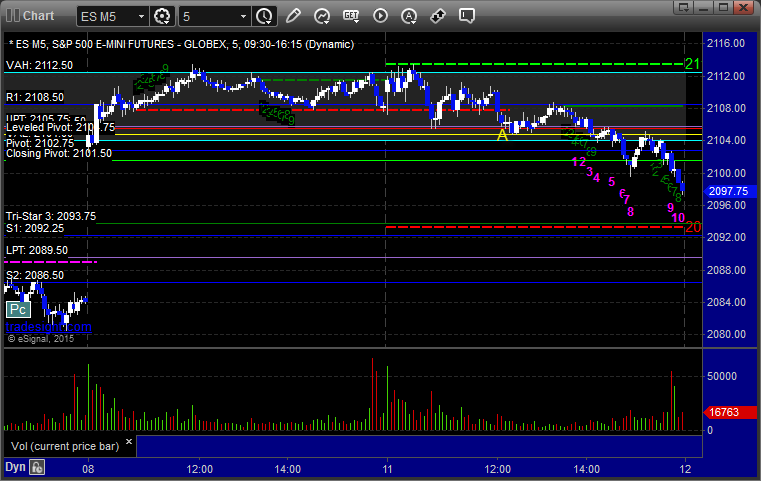
Task: Click the 50000 volume axis label
Action: pos(722,376)
